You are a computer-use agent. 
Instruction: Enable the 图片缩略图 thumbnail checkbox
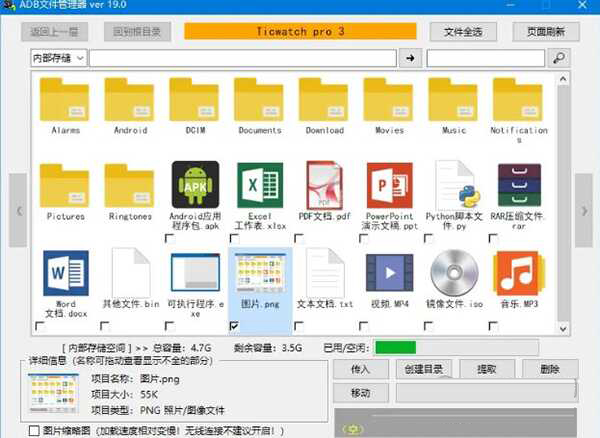[34, 431]
